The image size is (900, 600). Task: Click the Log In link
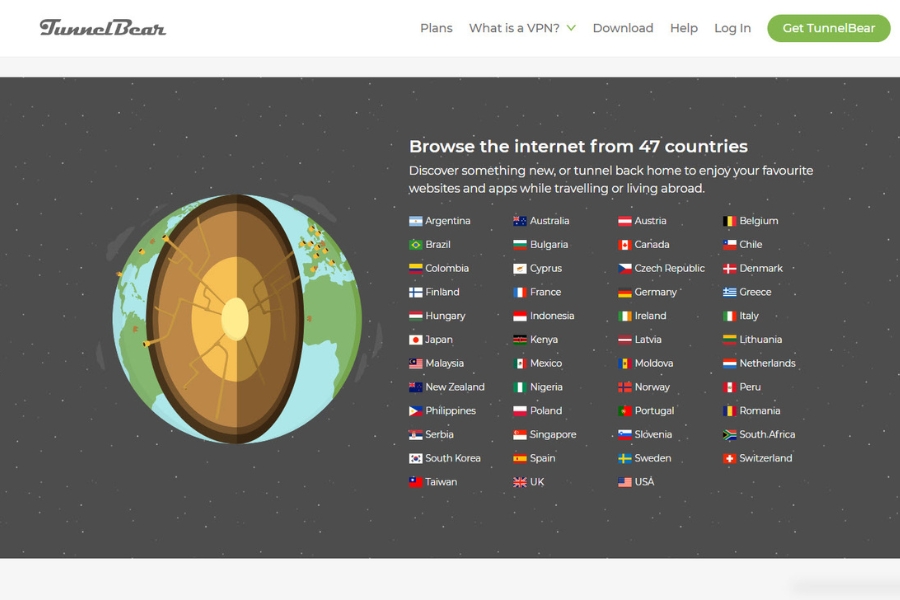[732, 28]
